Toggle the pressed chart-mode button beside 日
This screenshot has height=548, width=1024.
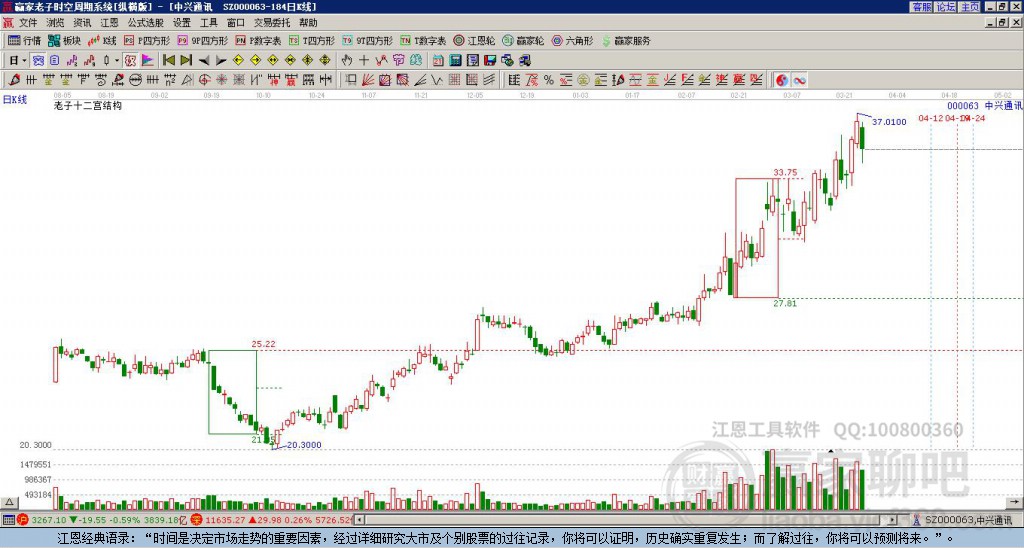pos(38,61)
